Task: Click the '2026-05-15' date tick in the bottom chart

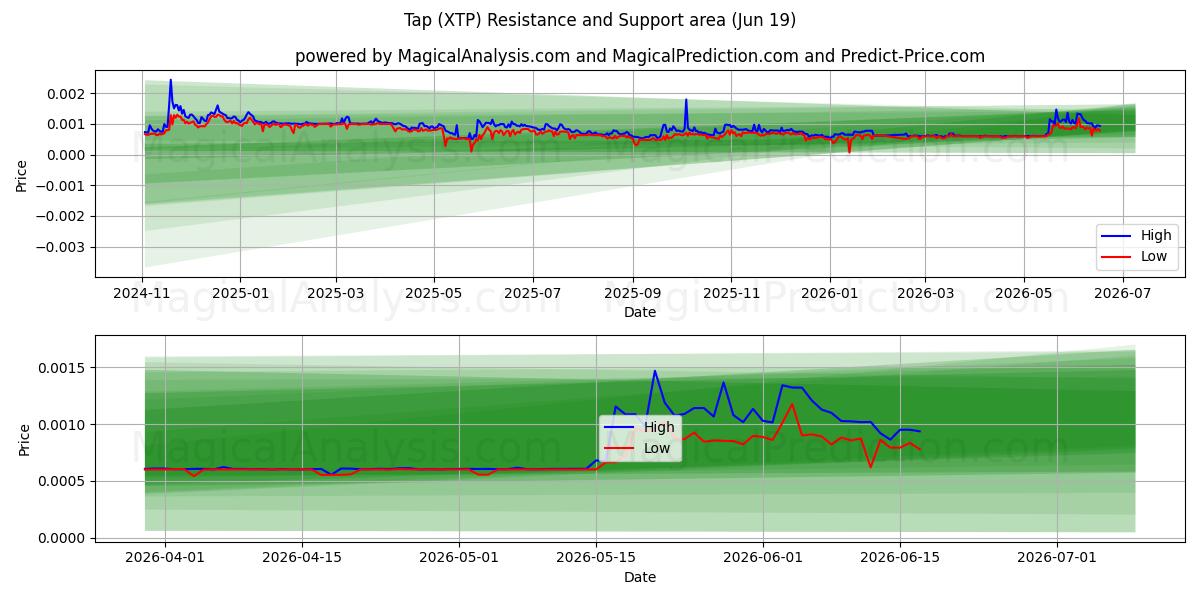Action: 596,560
